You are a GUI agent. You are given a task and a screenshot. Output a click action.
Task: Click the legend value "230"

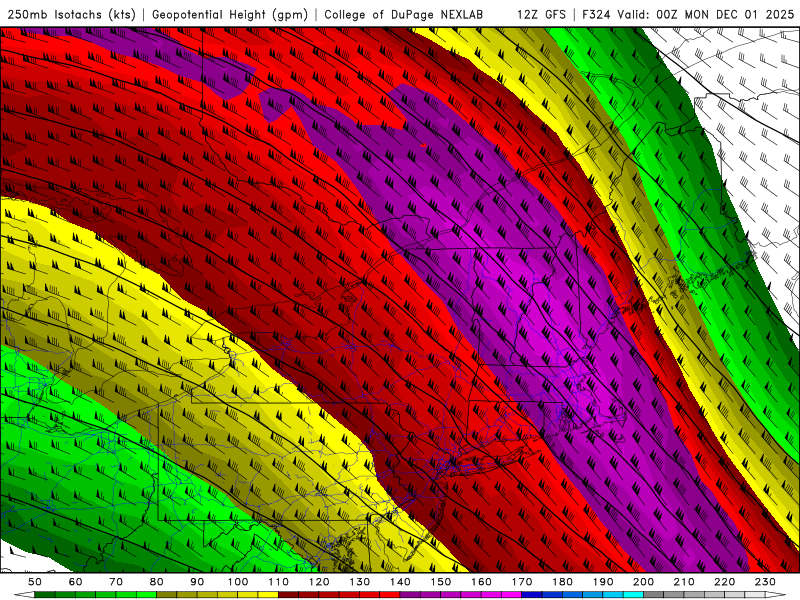tap(765, 582)
